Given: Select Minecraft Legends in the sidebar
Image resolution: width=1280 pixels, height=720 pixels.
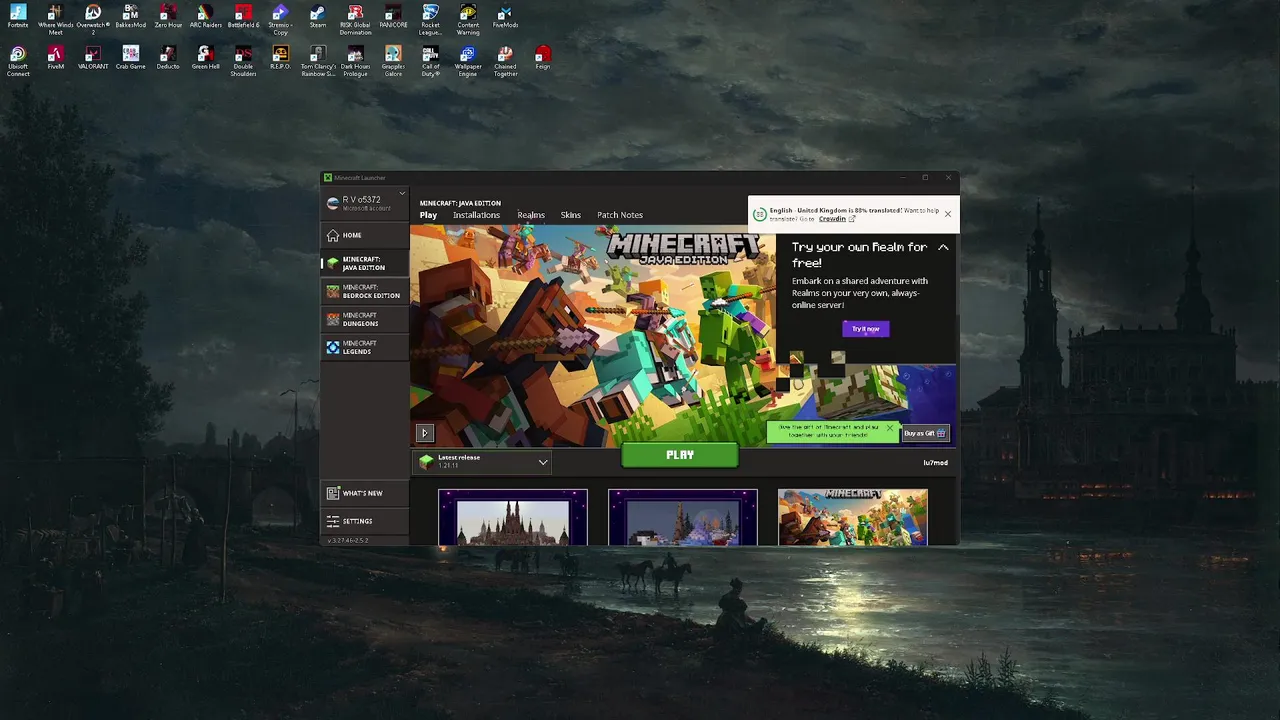Looking at the screenshot, I should [363, 347].
